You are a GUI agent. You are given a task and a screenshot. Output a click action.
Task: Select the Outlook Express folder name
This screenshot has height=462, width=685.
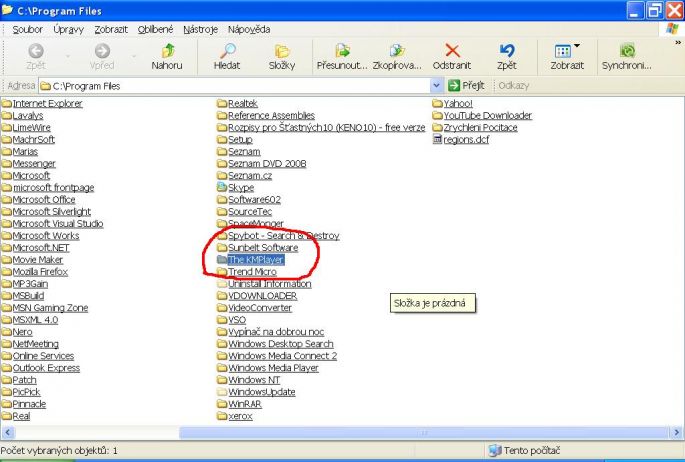coord(46,368)
